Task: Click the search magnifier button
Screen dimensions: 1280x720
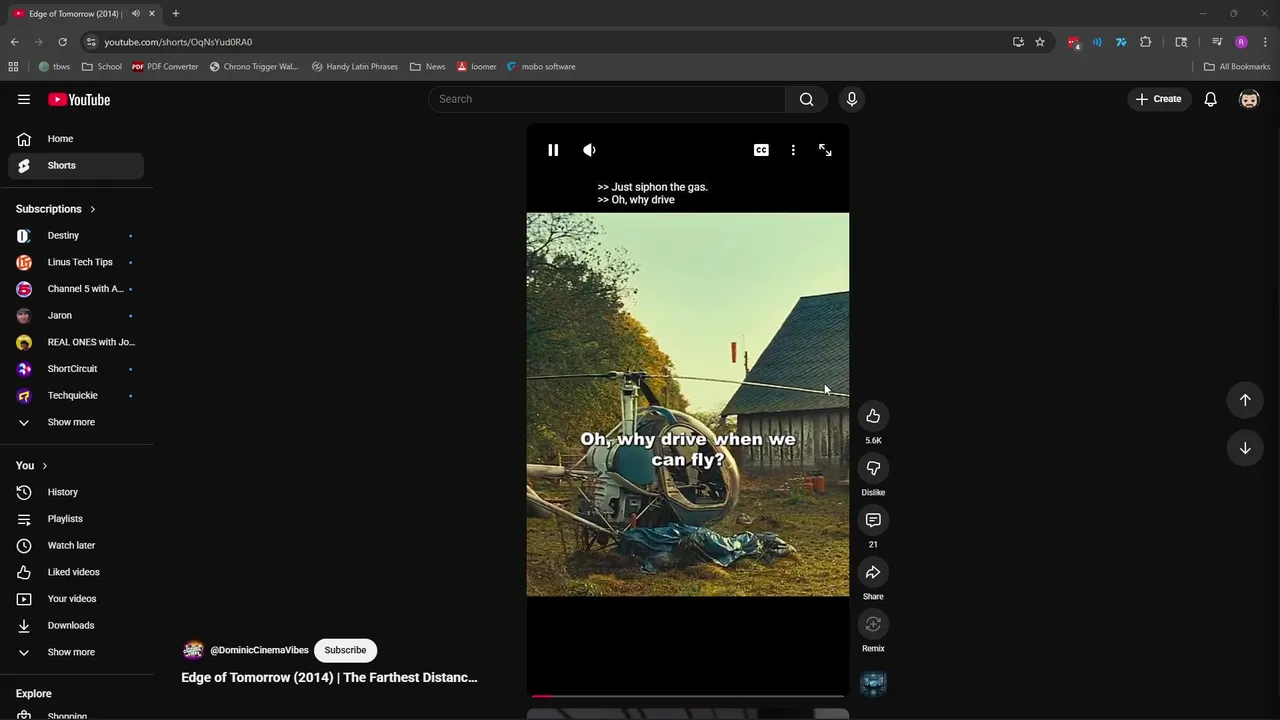Action: [x=807, y=99]
